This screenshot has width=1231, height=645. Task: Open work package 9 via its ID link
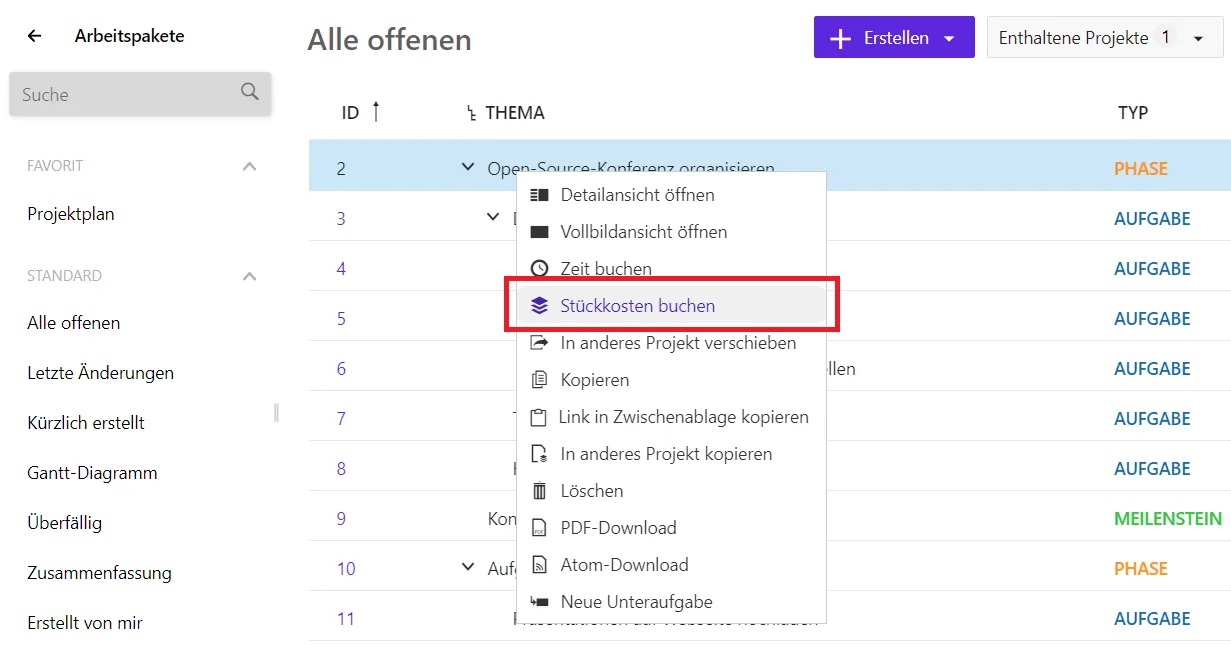340,518
